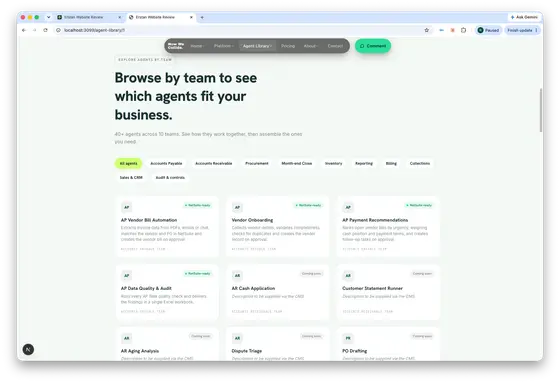The height and width of the screenshot is (383, 560).
Task: Click the Ask Gemini button
Action: point(524,17)
